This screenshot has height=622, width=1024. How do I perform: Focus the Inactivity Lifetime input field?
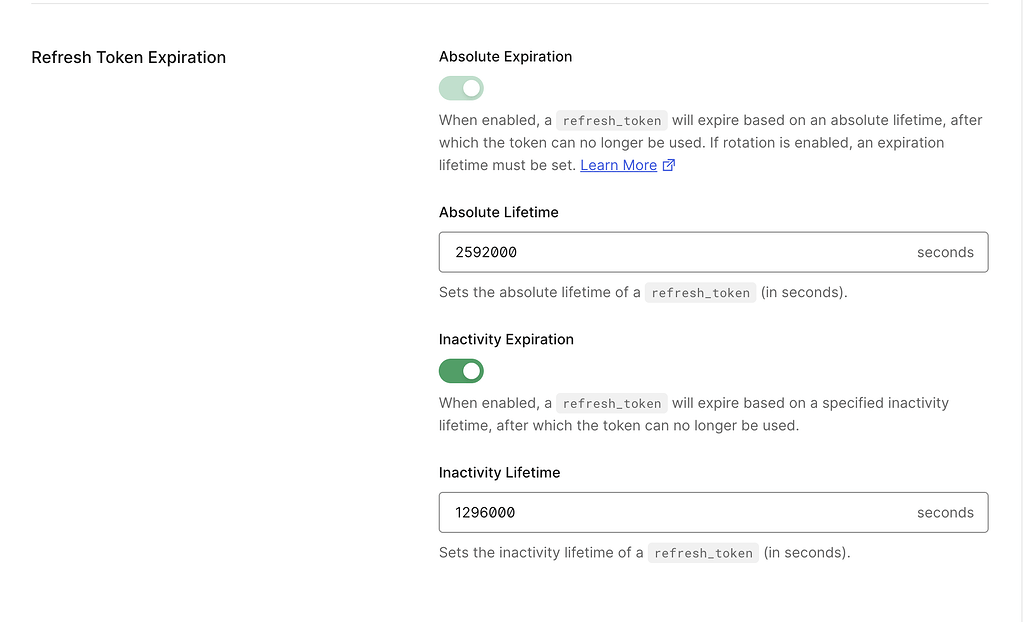[x=680, y=512]
